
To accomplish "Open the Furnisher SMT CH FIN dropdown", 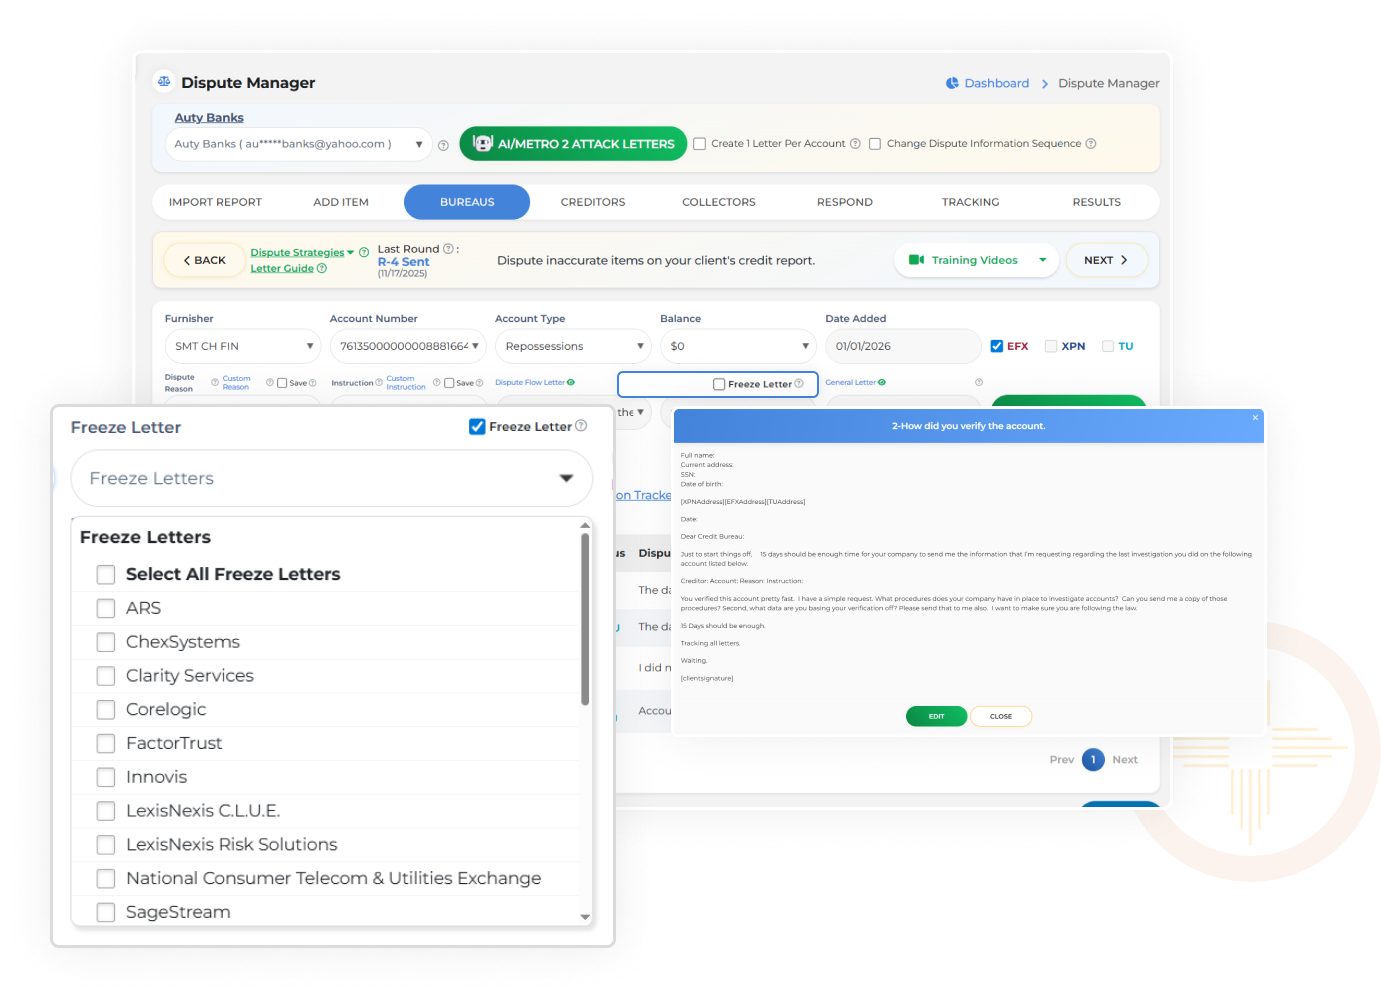I will pyautogui.click(x=242, y=346).
